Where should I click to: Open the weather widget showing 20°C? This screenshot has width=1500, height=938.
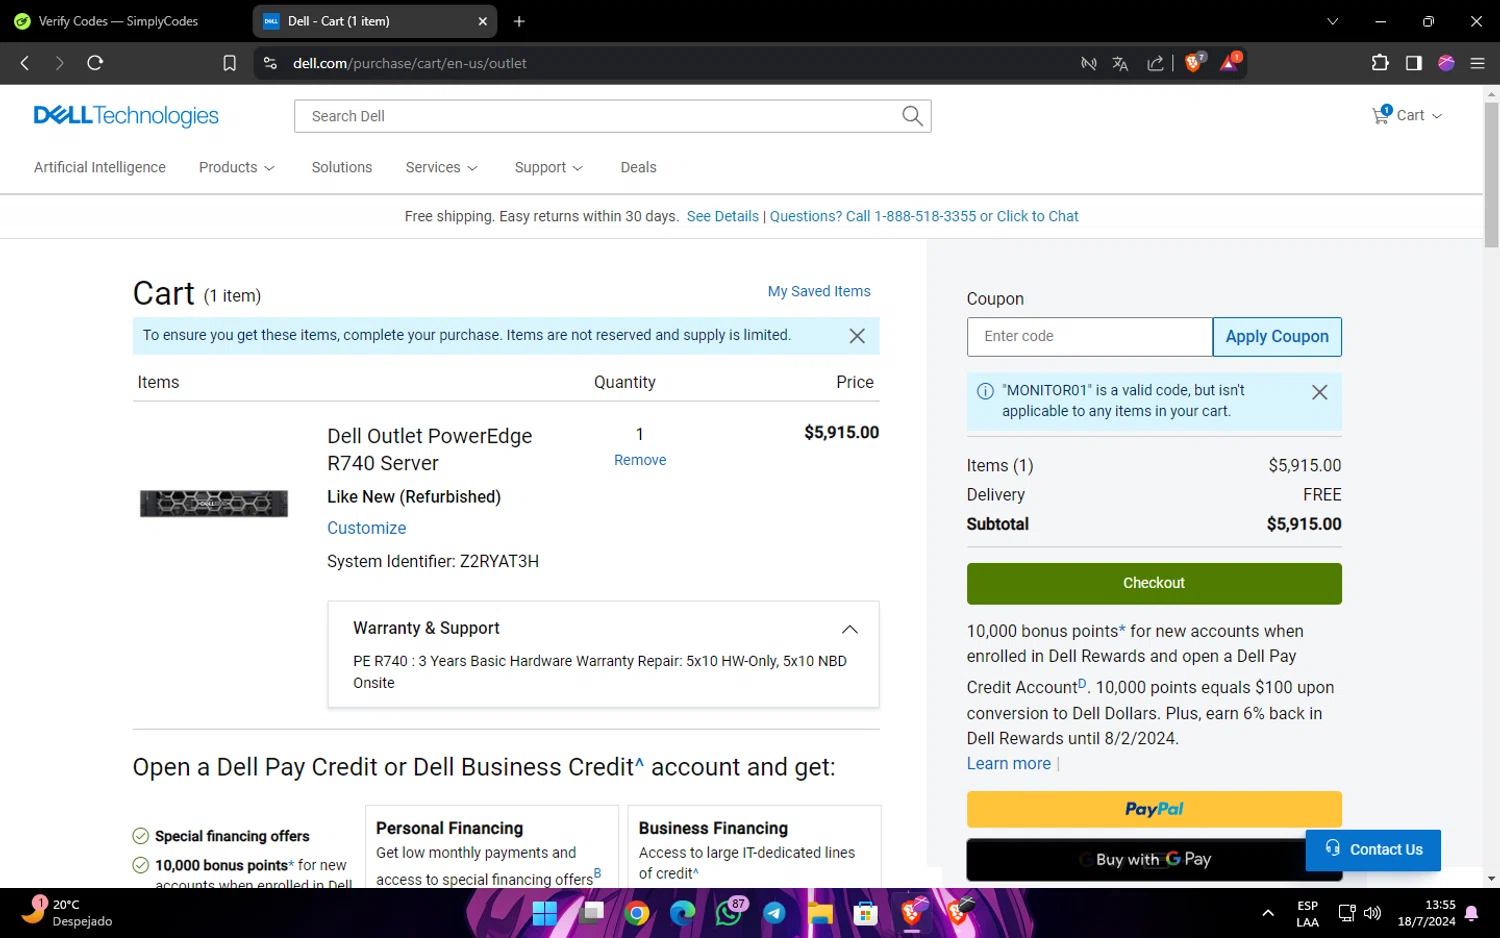68,912
